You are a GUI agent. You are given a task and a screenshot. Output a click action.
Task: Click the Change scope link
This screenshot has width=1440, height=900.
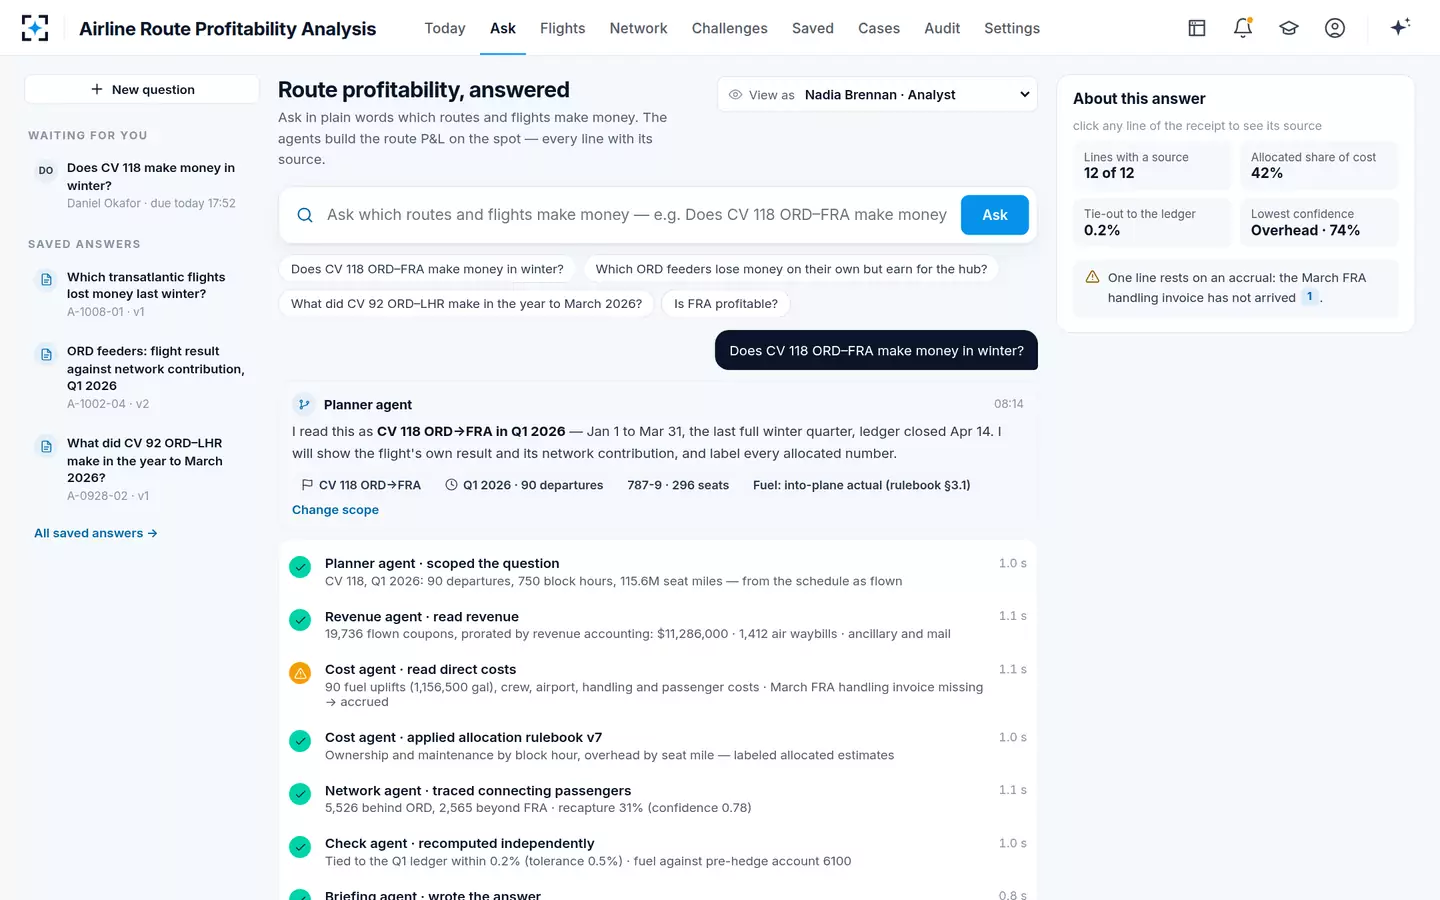pos(335,510)
